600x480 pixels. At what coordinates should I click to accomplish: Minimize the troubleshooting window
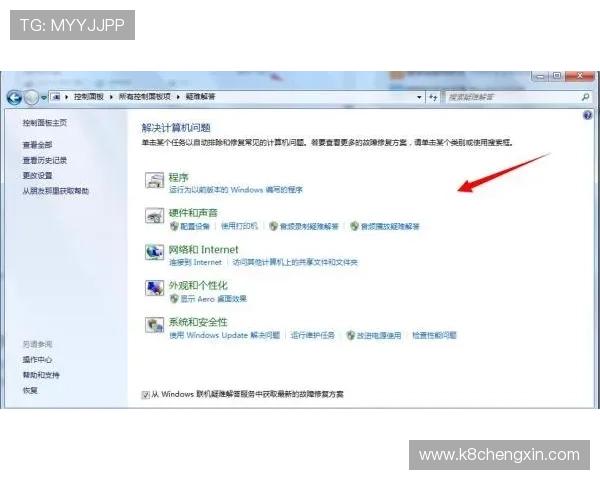[x=540, y=76]
